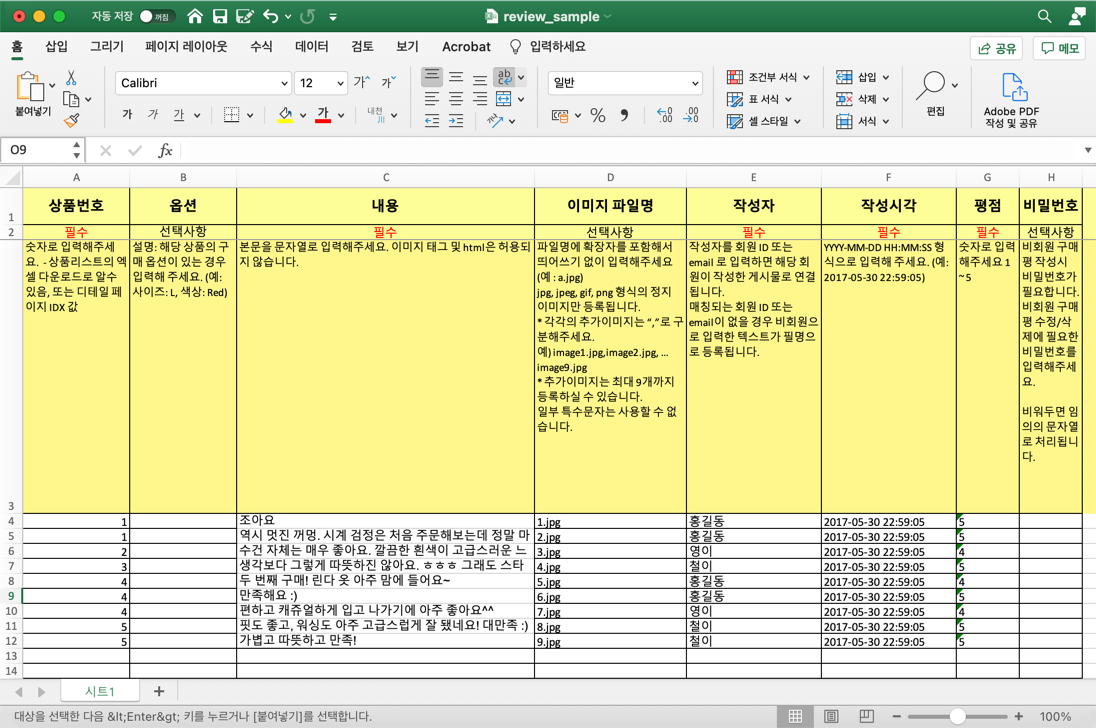Apply red font color 가
Image resolution: width=1096 pixels, height=728 pixels.
pyautogui.click(x=323, y=115)
